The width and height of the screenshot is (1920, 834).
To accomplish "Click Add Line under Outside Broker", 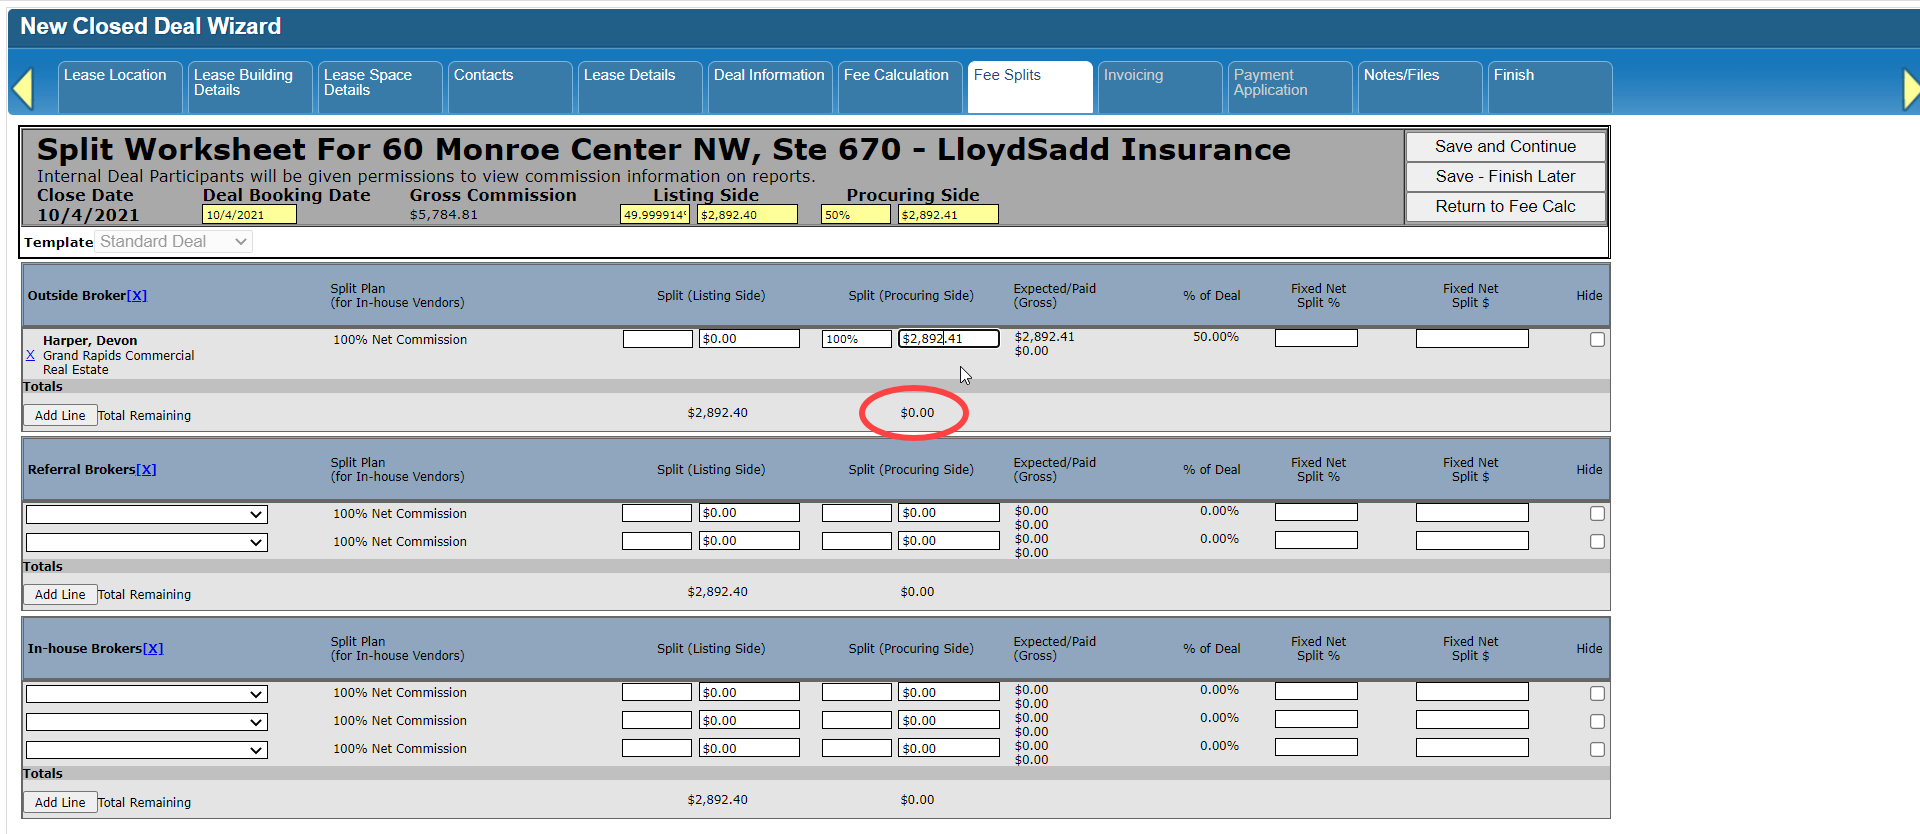I will (x=60, y=415).
